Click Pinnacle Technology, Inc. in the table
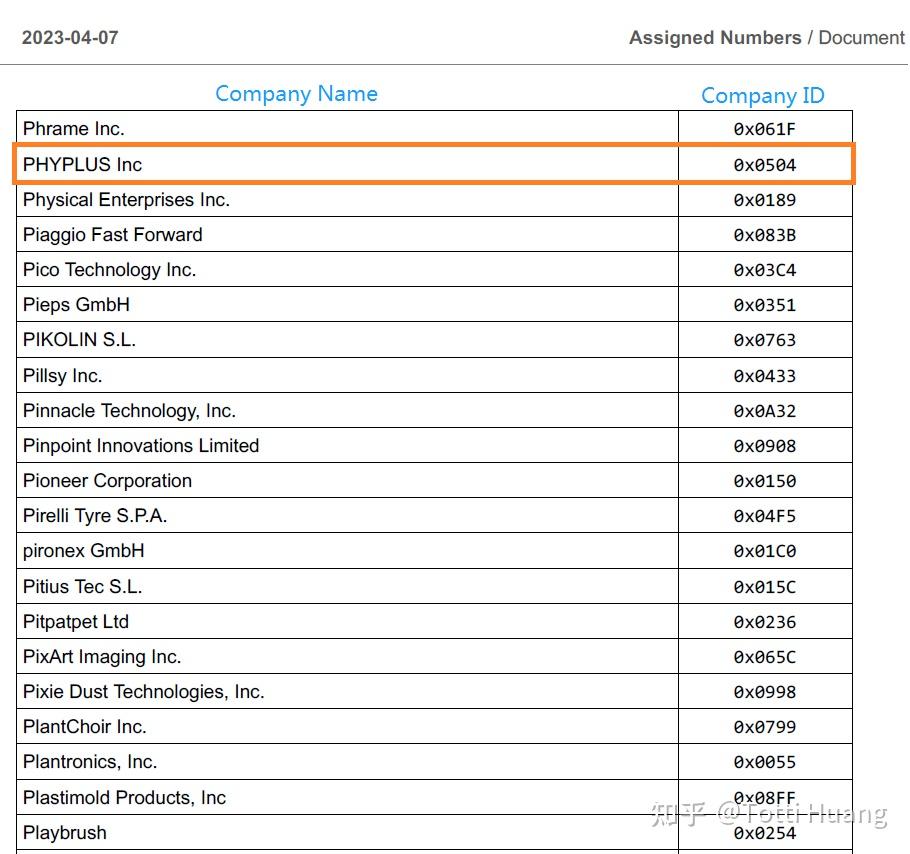The height and width of the screenshot is (854, 910). coord(129,411)
